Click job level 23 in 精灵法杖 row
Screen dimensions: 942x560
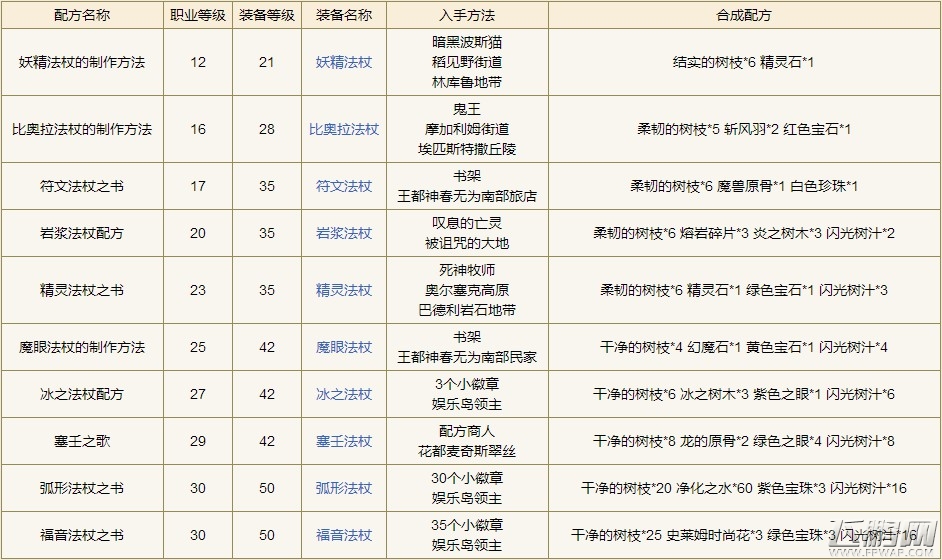tap(198, 290)
